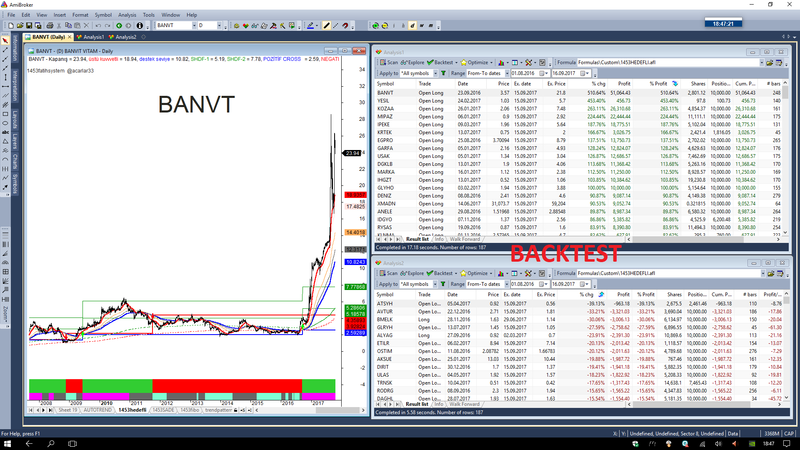
Task: Expand Backtest dropdown arrow in Analysis1
Action: click(456, 62)
